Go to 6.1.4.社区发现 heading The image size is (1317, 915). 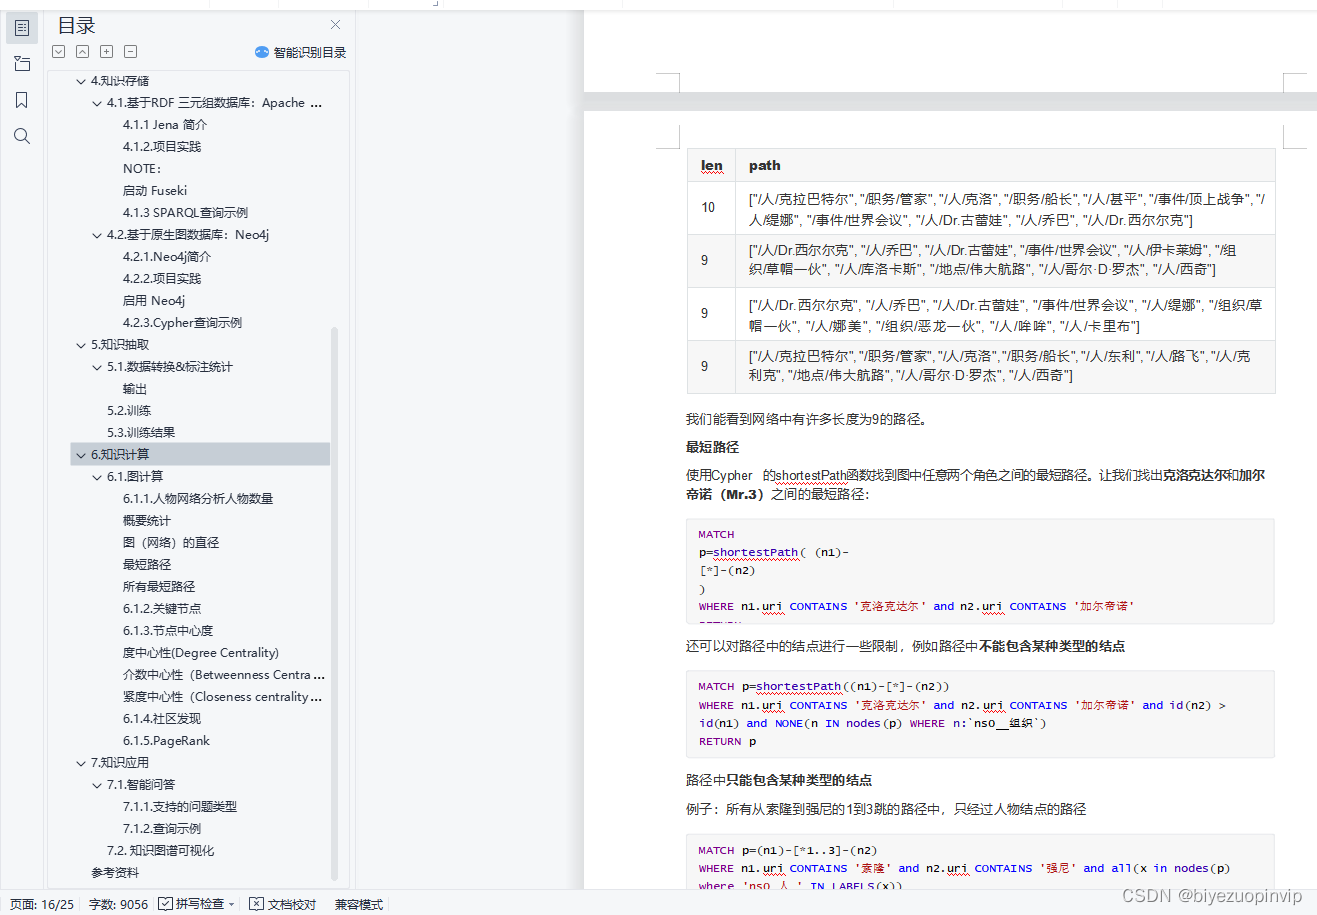pyautogui.click(x=162, y=719)
